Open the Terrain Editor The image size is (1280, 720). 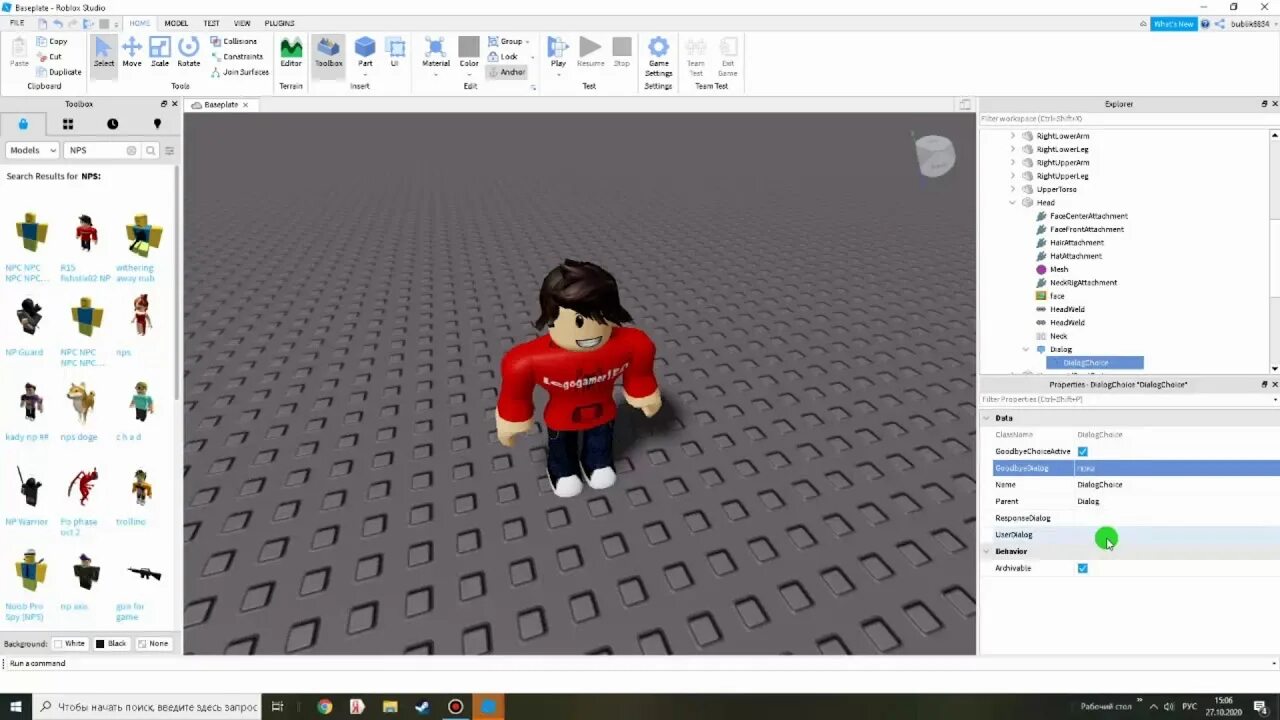click(291, 52)
